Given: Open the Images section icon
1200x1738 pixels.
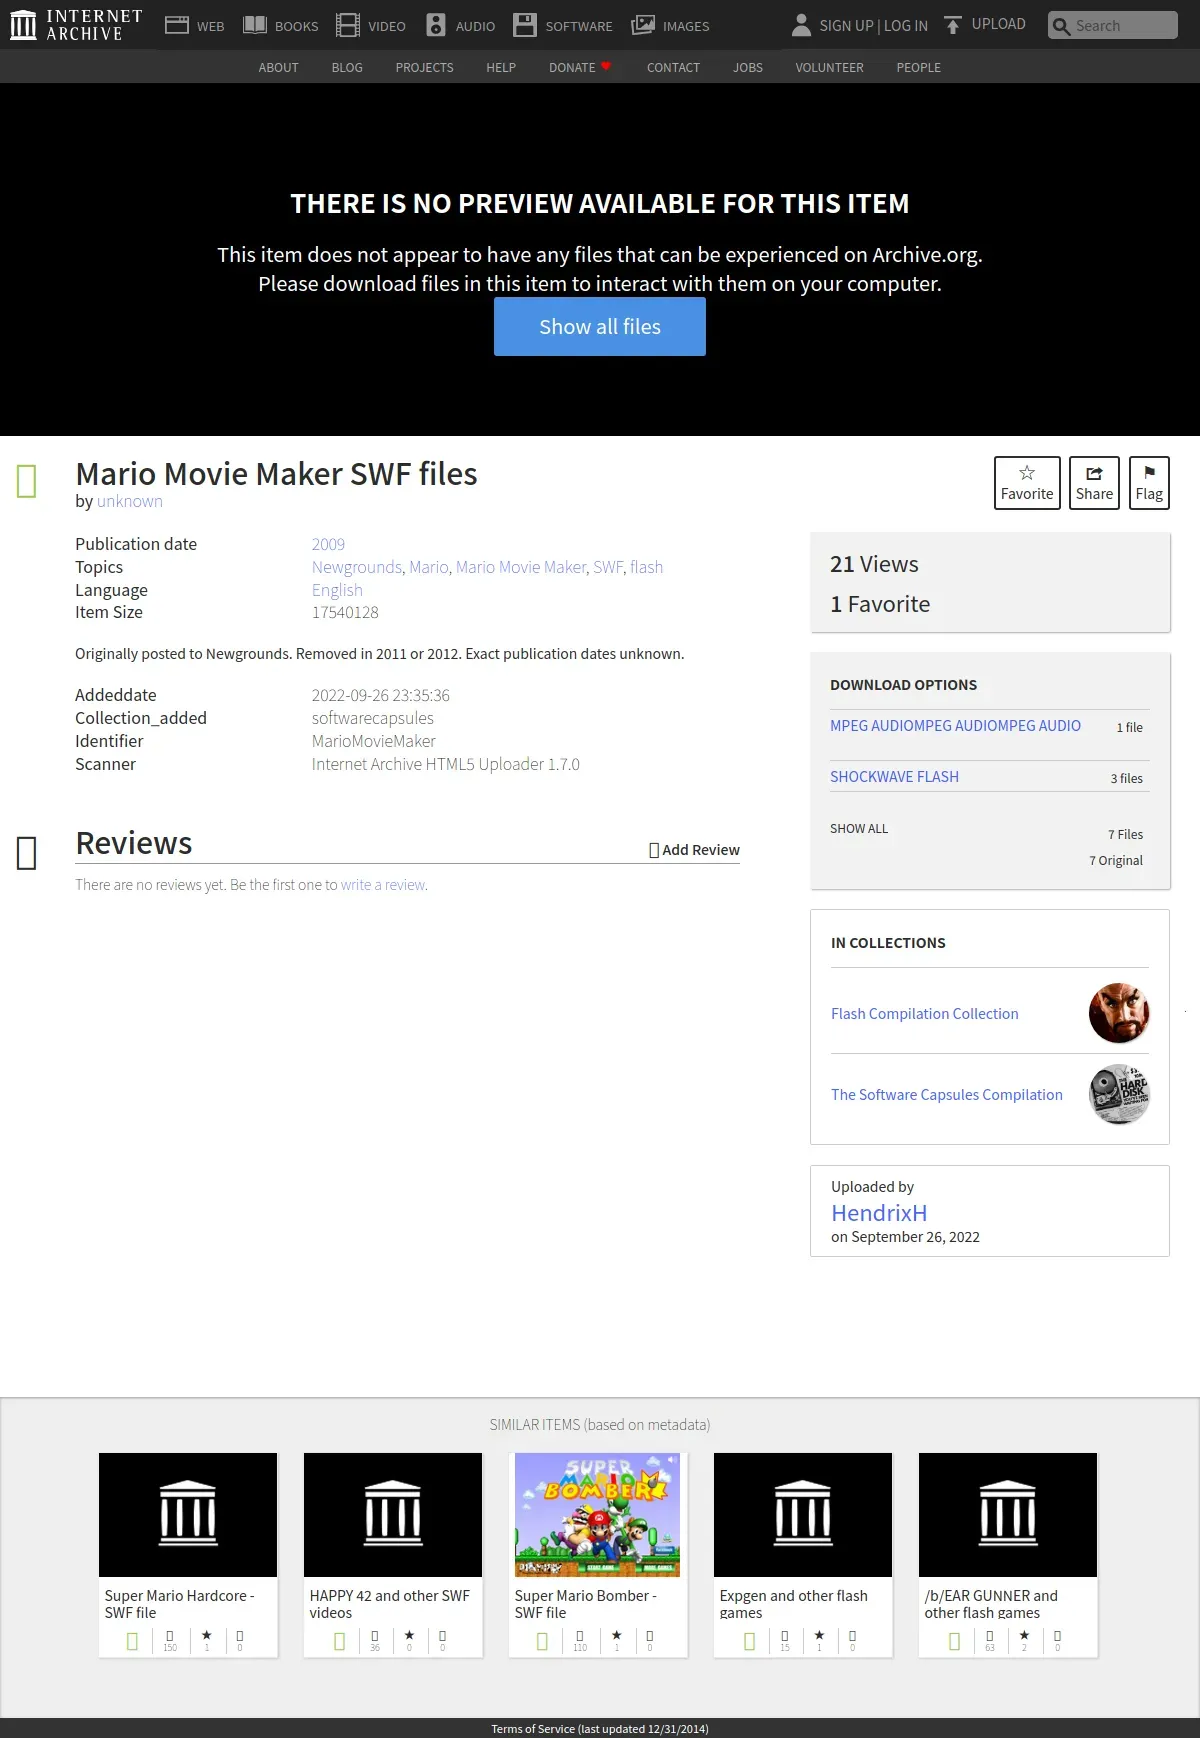Looking at the screenshot, I should tap(643, 25).
